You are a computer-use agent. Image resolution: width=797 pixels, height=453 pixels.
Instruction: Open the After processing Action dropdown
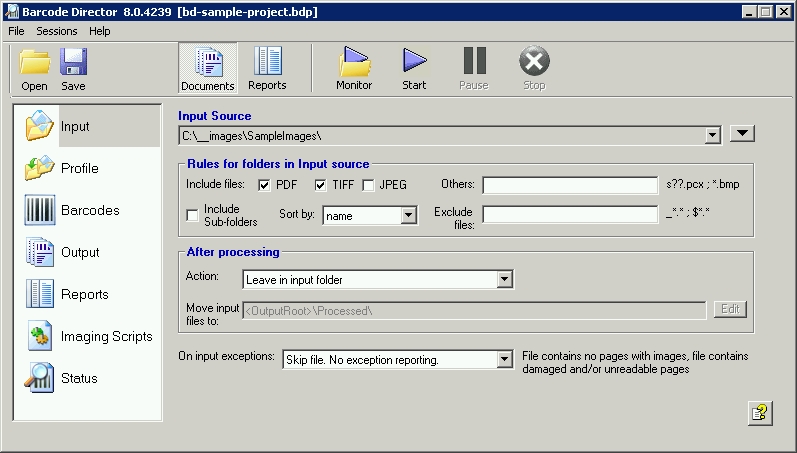tap(504, 280)
